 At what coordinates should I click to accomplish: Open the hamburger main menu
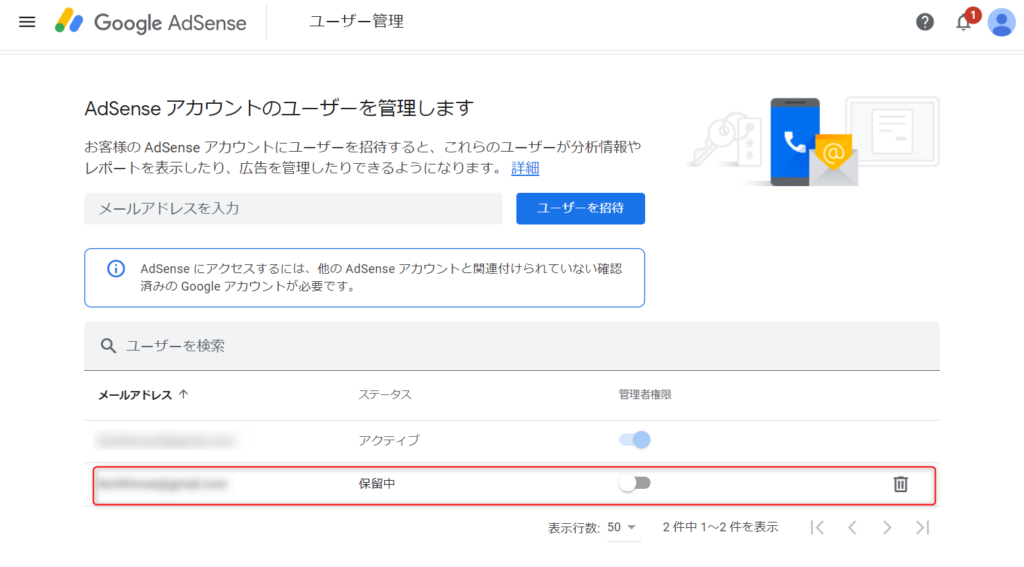[x=27, y=22]
